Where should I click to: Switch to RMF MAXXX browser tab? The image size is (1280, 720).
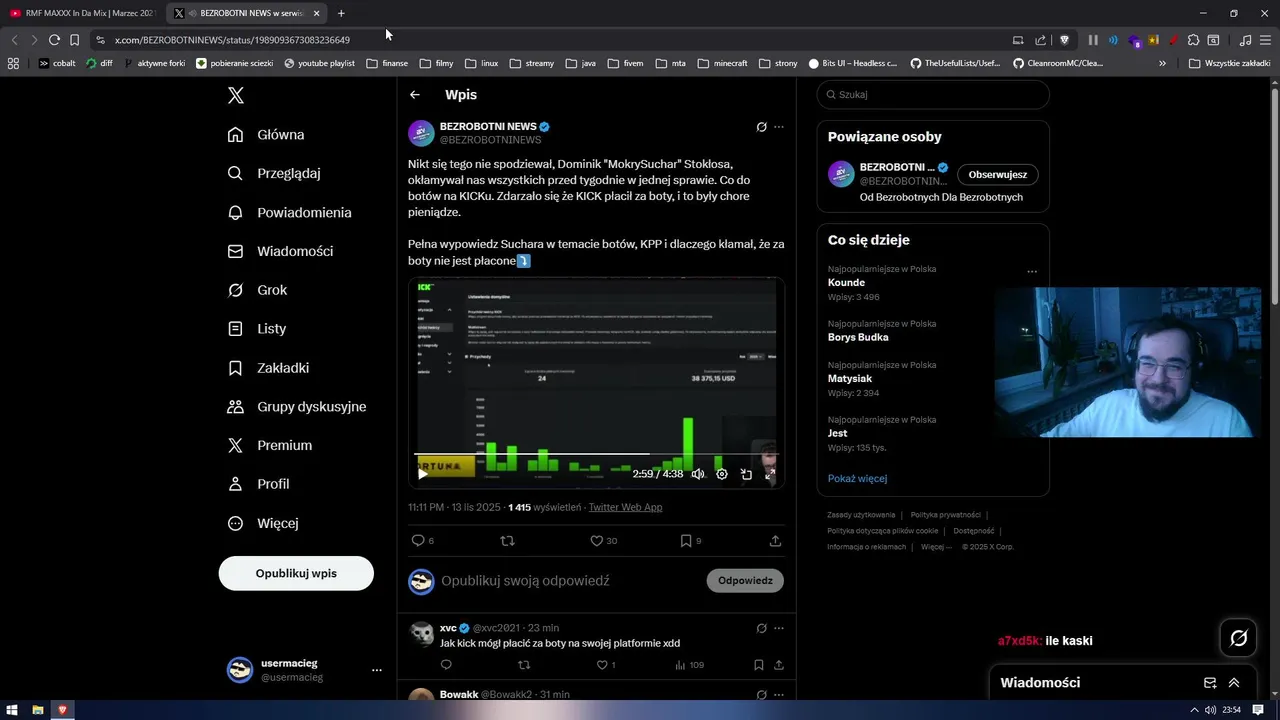click(82, 13)
